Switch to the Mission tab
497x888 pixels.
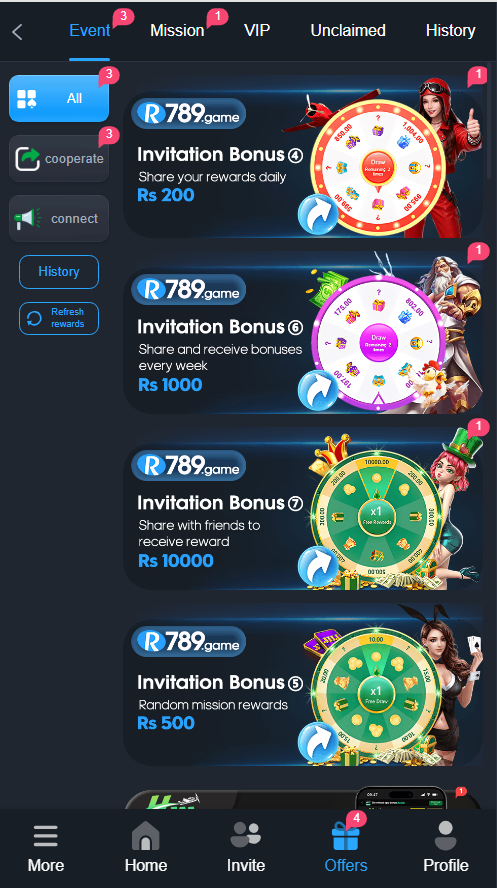click(x=177, y=31)
